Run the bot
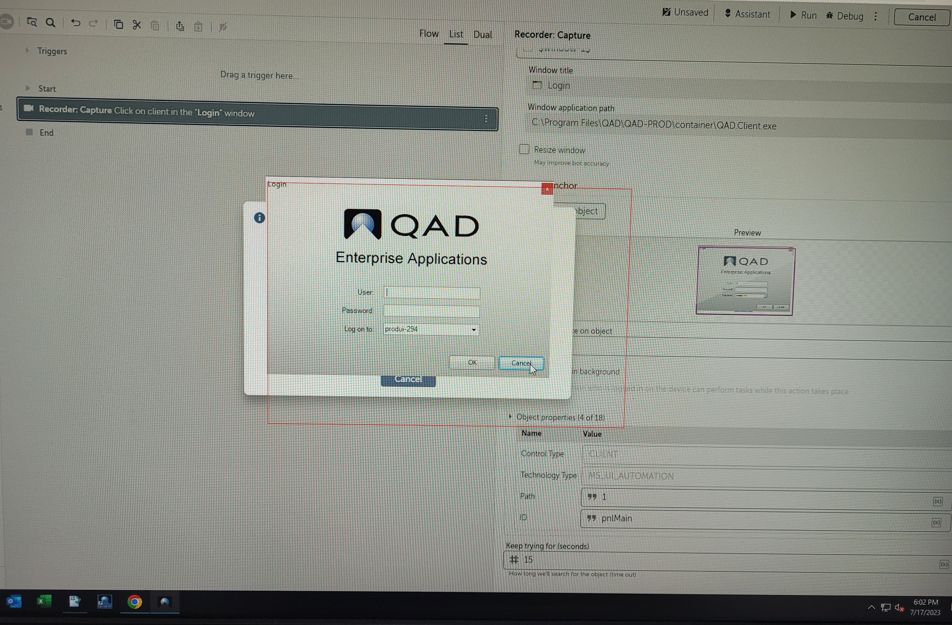The width and height of the screenshot is (952, 625). 803,15
